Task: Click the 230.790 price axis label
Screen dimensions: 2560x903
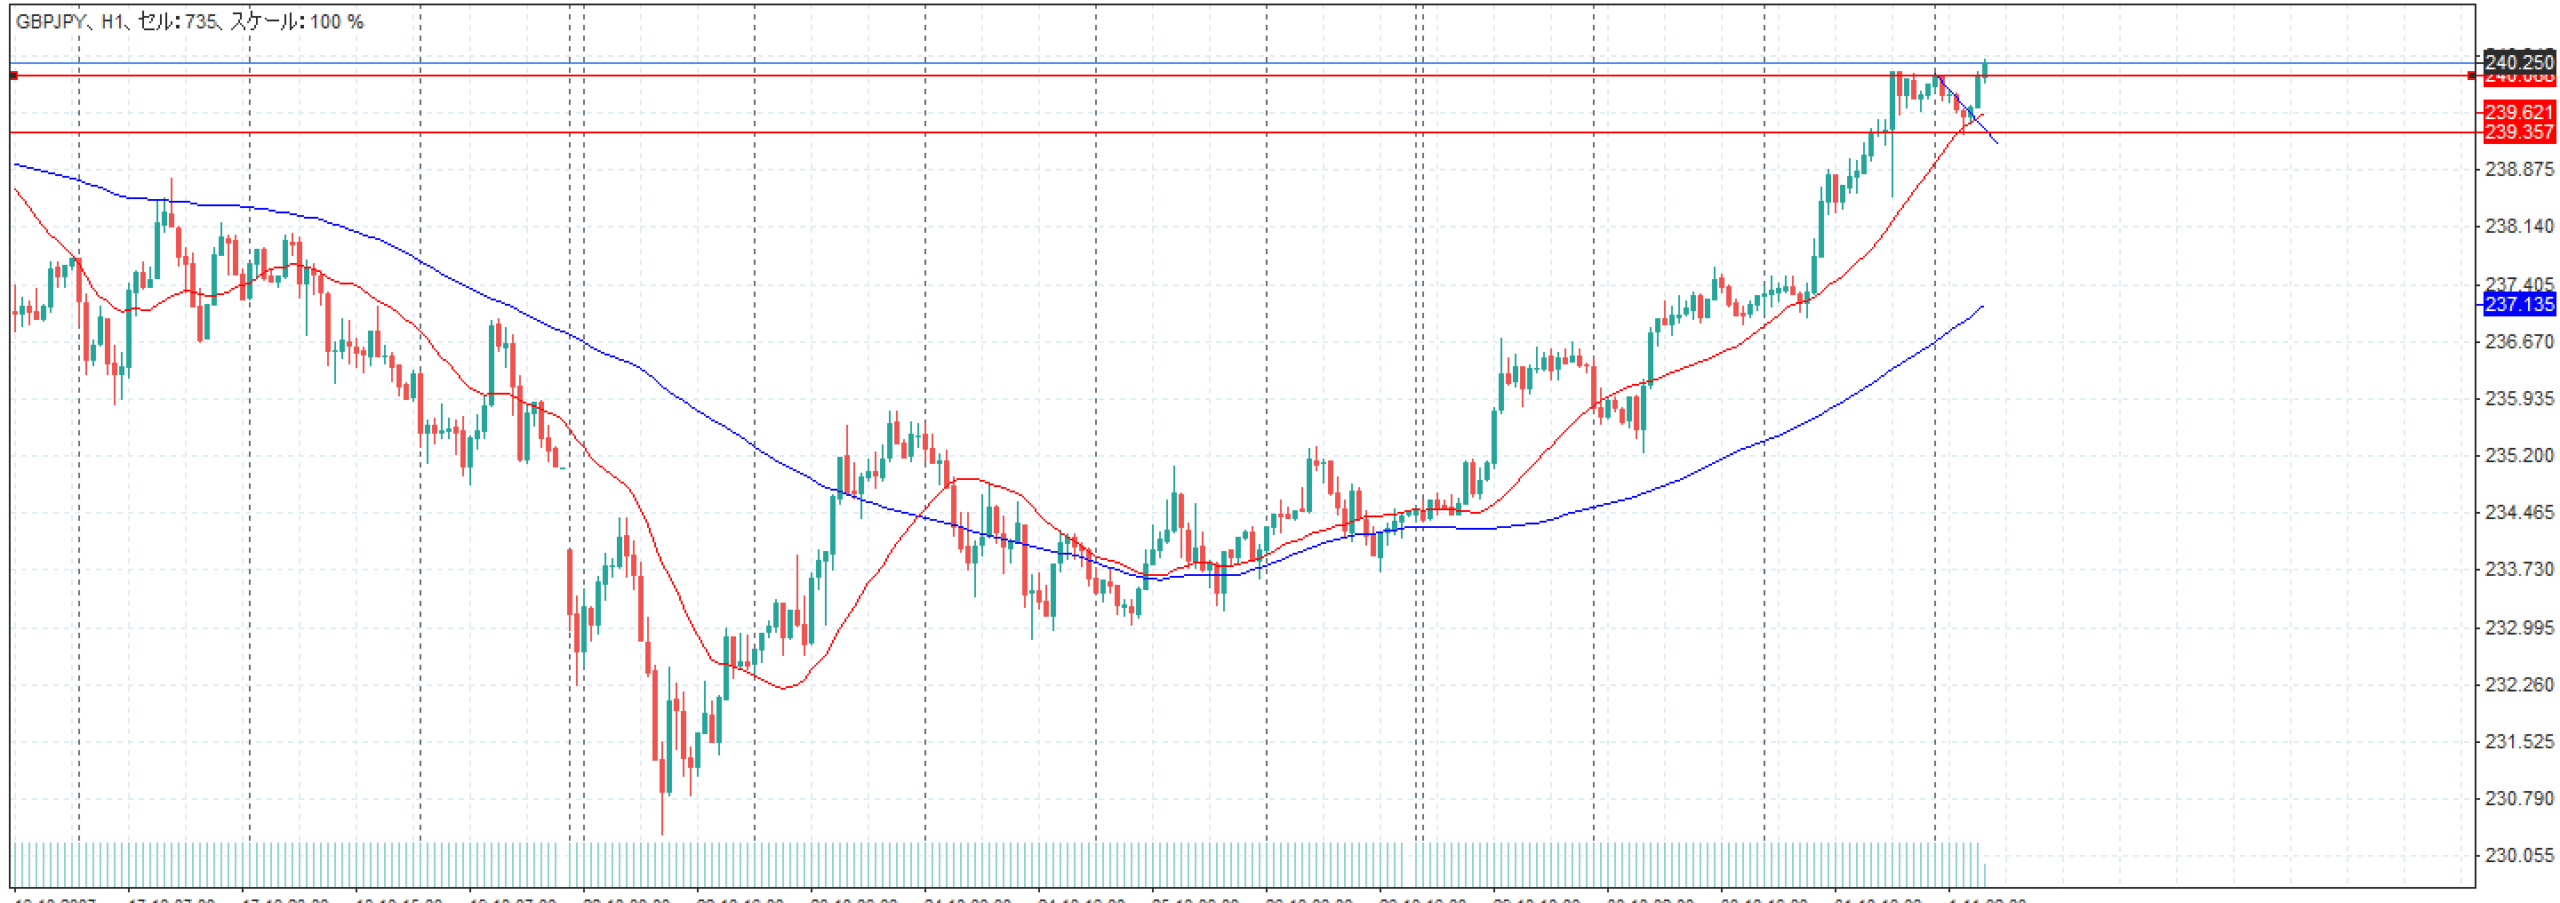Action: (2518, 799)
